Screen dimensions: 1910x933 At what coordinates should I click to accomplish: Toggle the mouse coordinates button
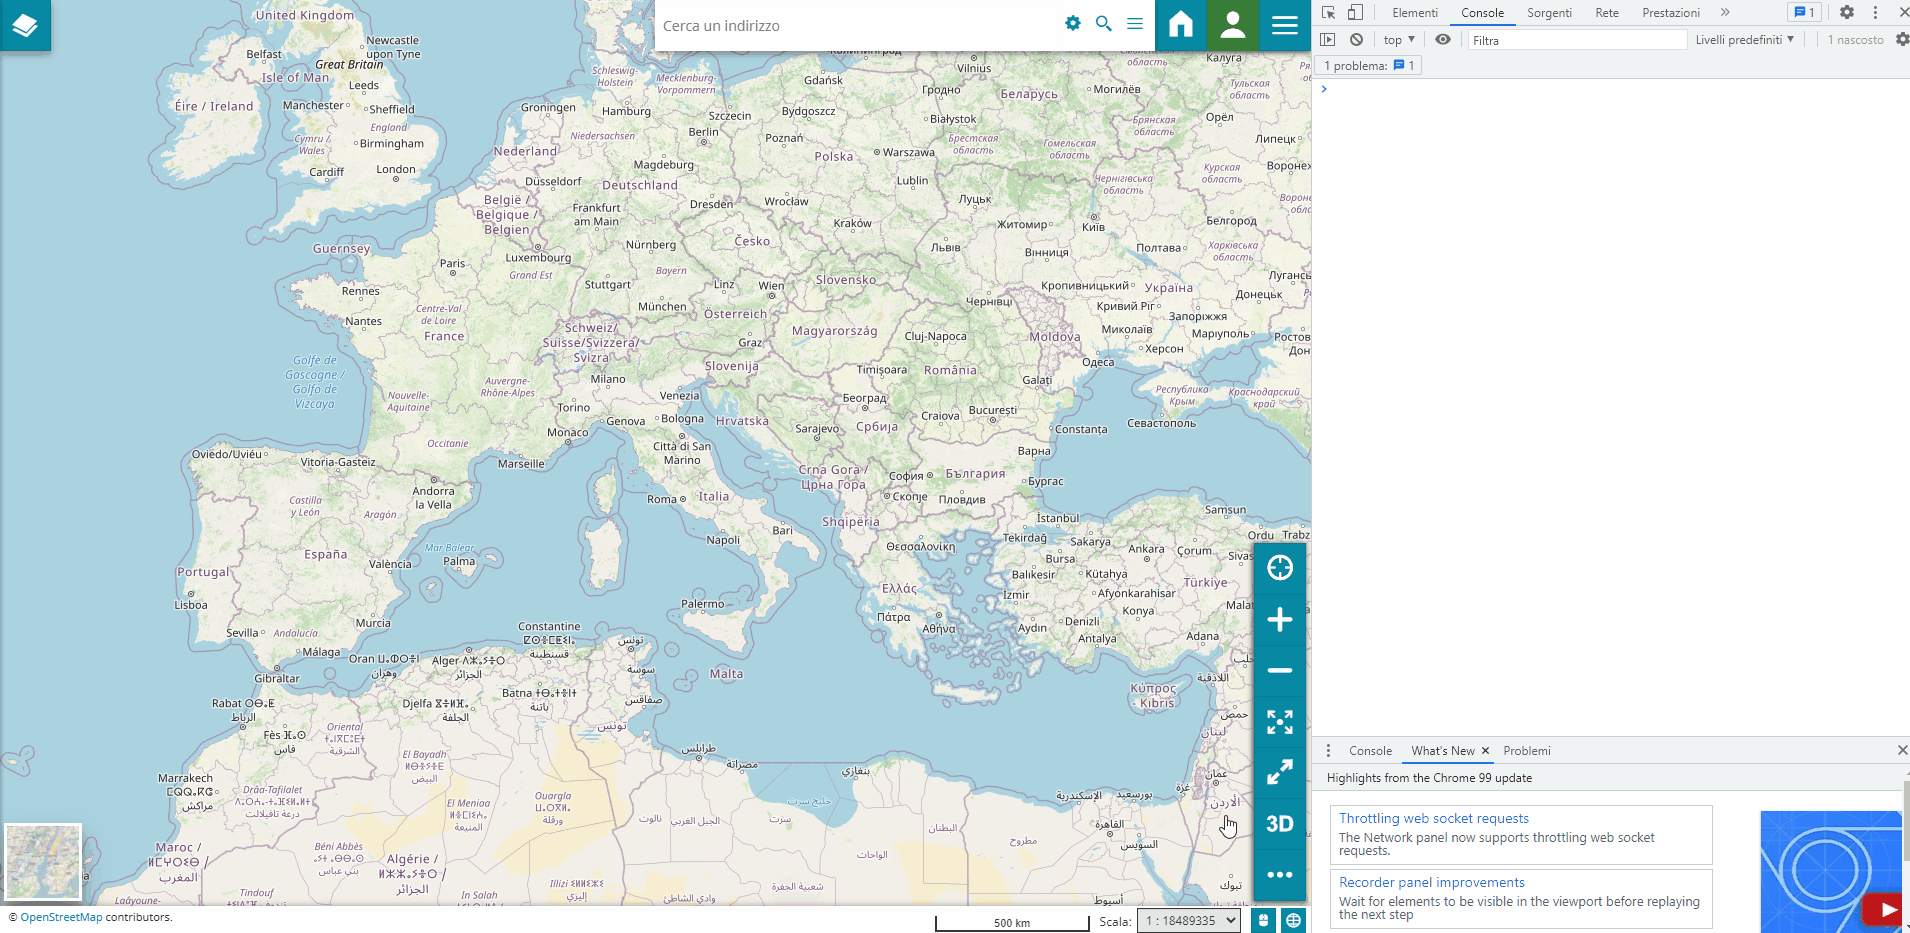pyautogui.click(x=1263, y=920)
